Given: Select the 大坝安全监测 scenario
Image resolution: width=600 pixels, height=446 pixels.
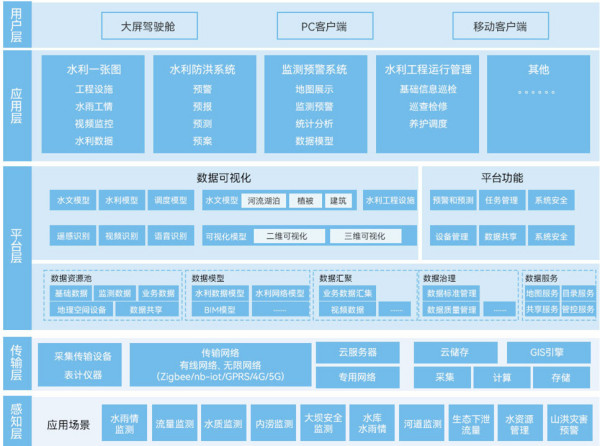Looking at the screenshot, I should pos(322,422).
